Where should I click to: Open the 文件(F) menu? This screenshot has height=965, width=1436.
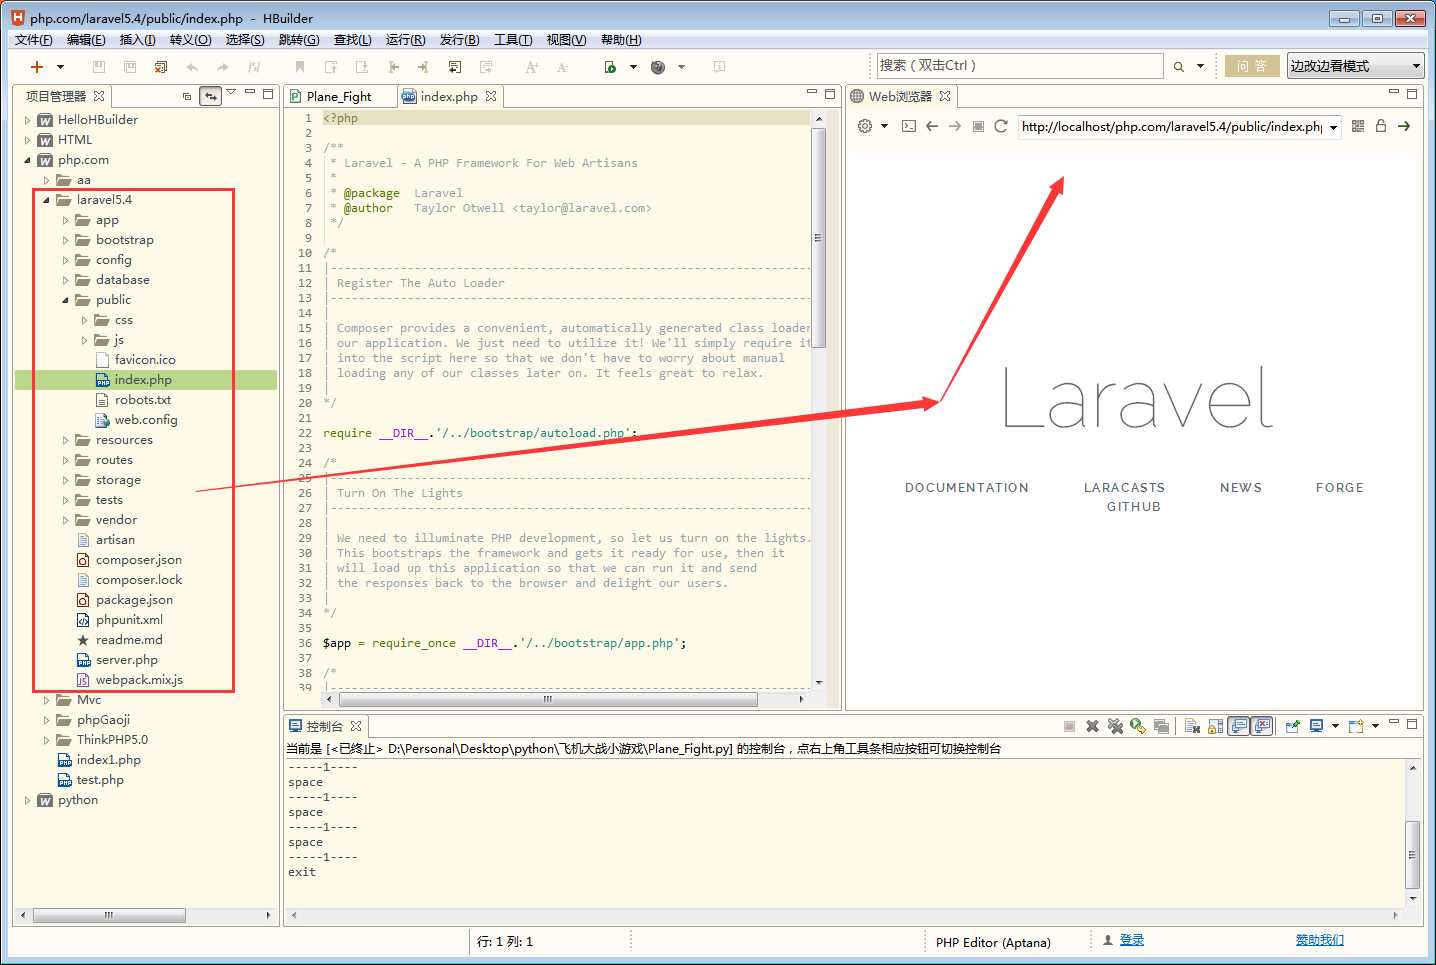34,40
